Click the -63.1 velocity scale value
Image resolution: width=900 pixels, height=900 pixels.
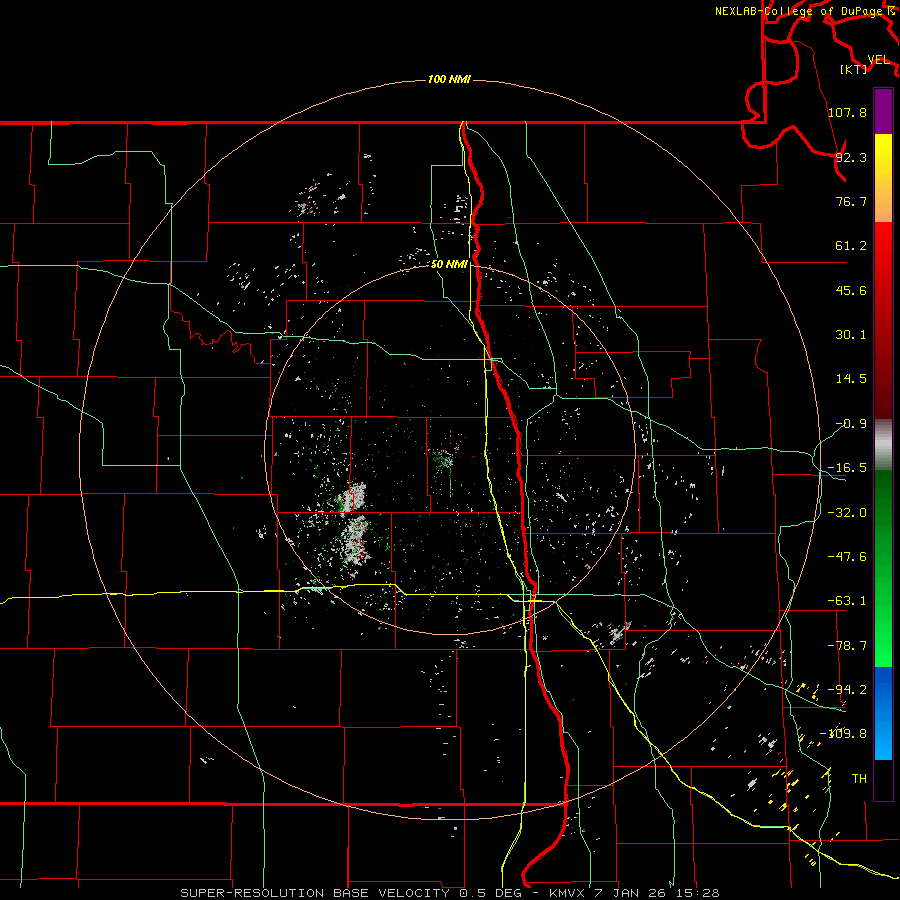[847, 601]
